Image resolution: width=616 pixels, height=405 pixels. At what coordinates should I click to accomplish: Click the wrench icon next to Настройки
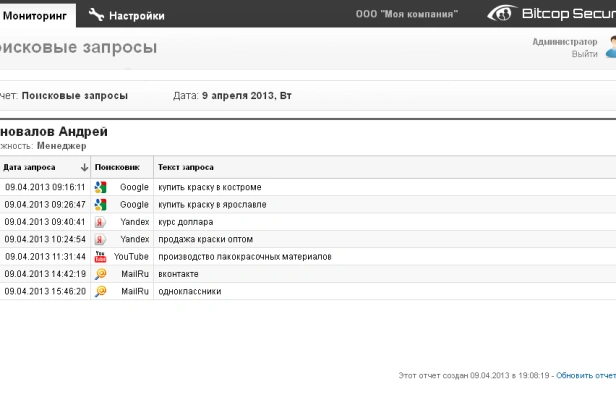tap(96, 15)
